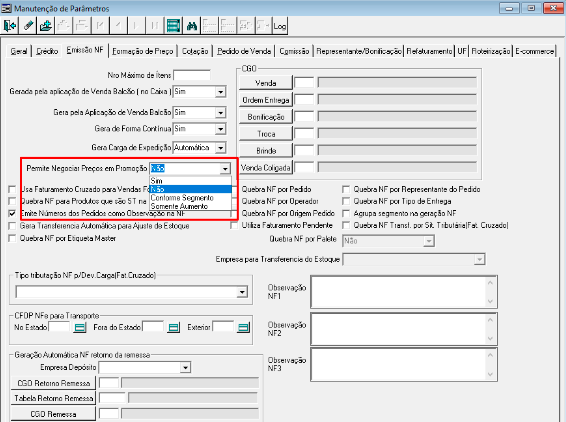Viewport: 566px width, 422px height.
Task: Open search with the binoculars icon
Action: (191, 26)
